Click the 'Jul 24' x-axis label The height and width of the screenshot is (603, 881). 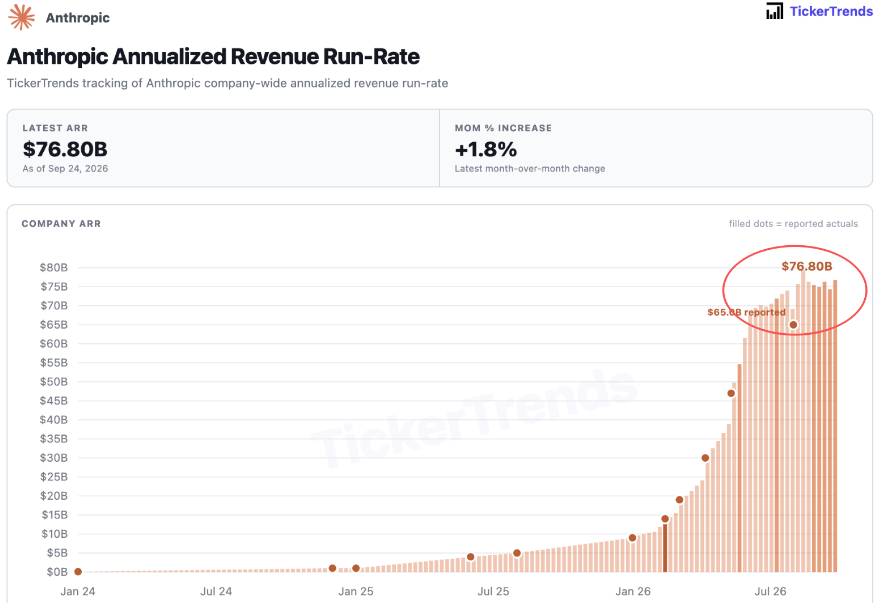216,591
